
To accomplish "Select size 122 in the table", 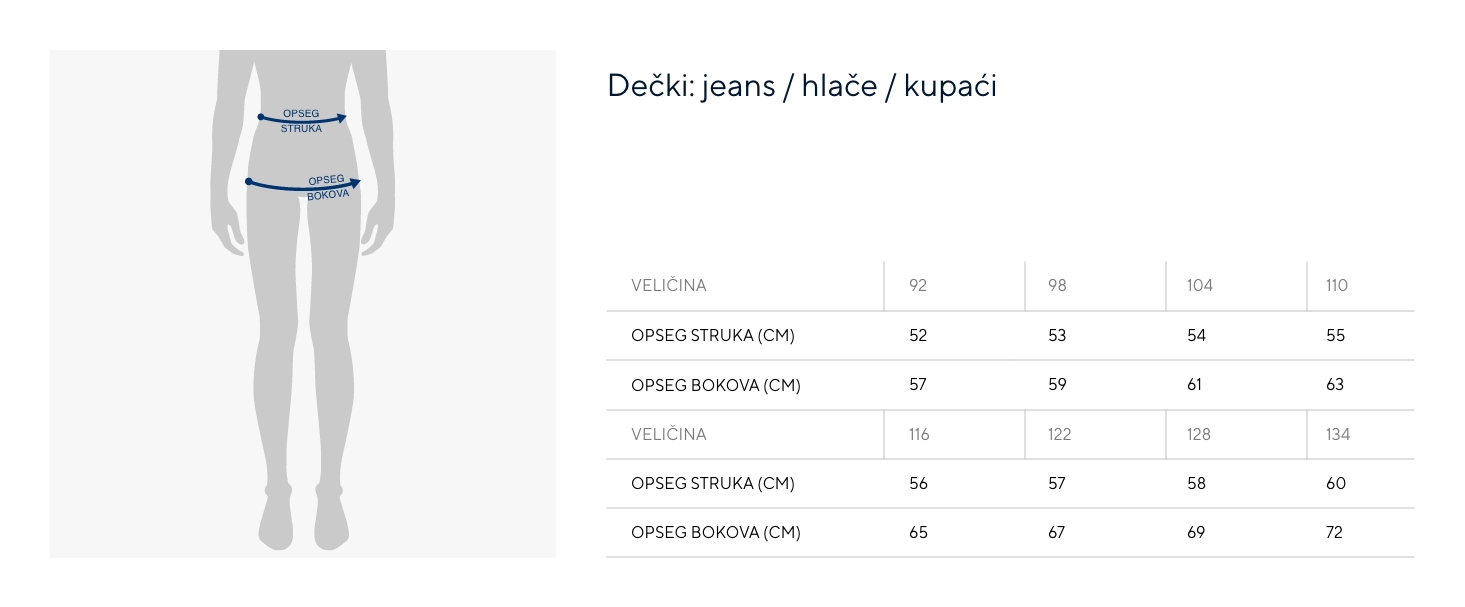I will [1059, 435].
